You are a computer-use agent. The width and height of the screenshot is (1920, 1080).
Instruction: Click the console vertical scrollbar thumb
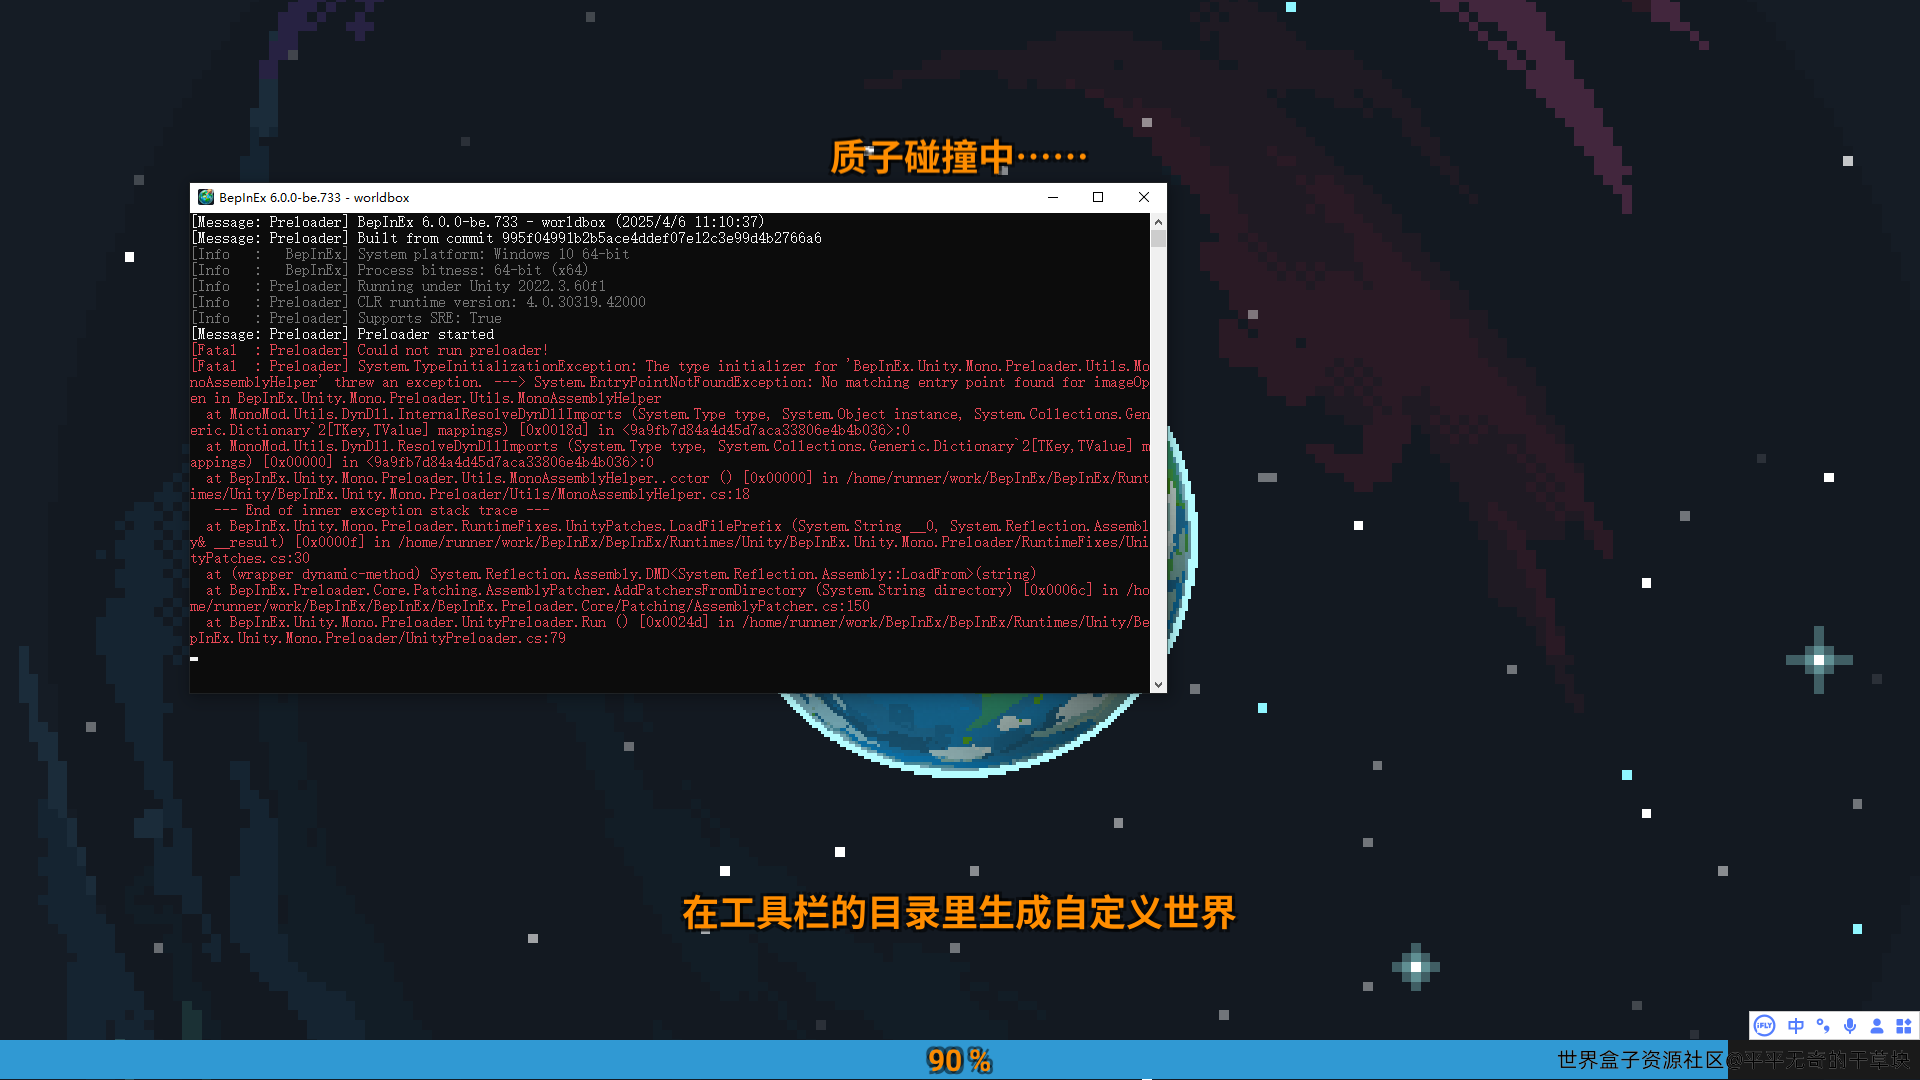click(1158, 238)
